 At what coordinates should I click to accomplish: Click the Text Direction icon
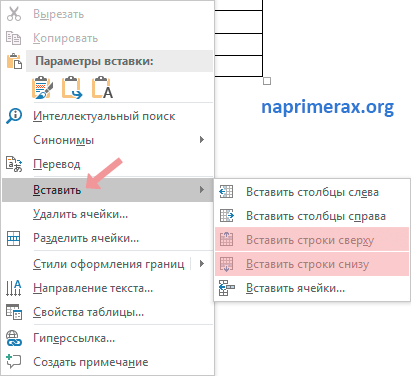pyautogui.click(x=14, y=288)
